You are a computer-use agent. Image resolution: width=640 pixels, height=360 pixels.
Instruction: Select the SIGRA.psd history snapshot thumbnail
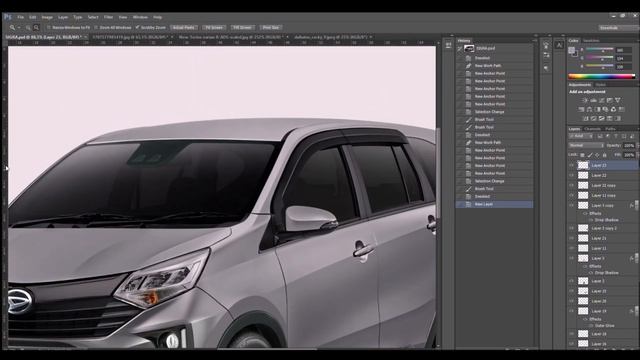(x=469, y=49)
